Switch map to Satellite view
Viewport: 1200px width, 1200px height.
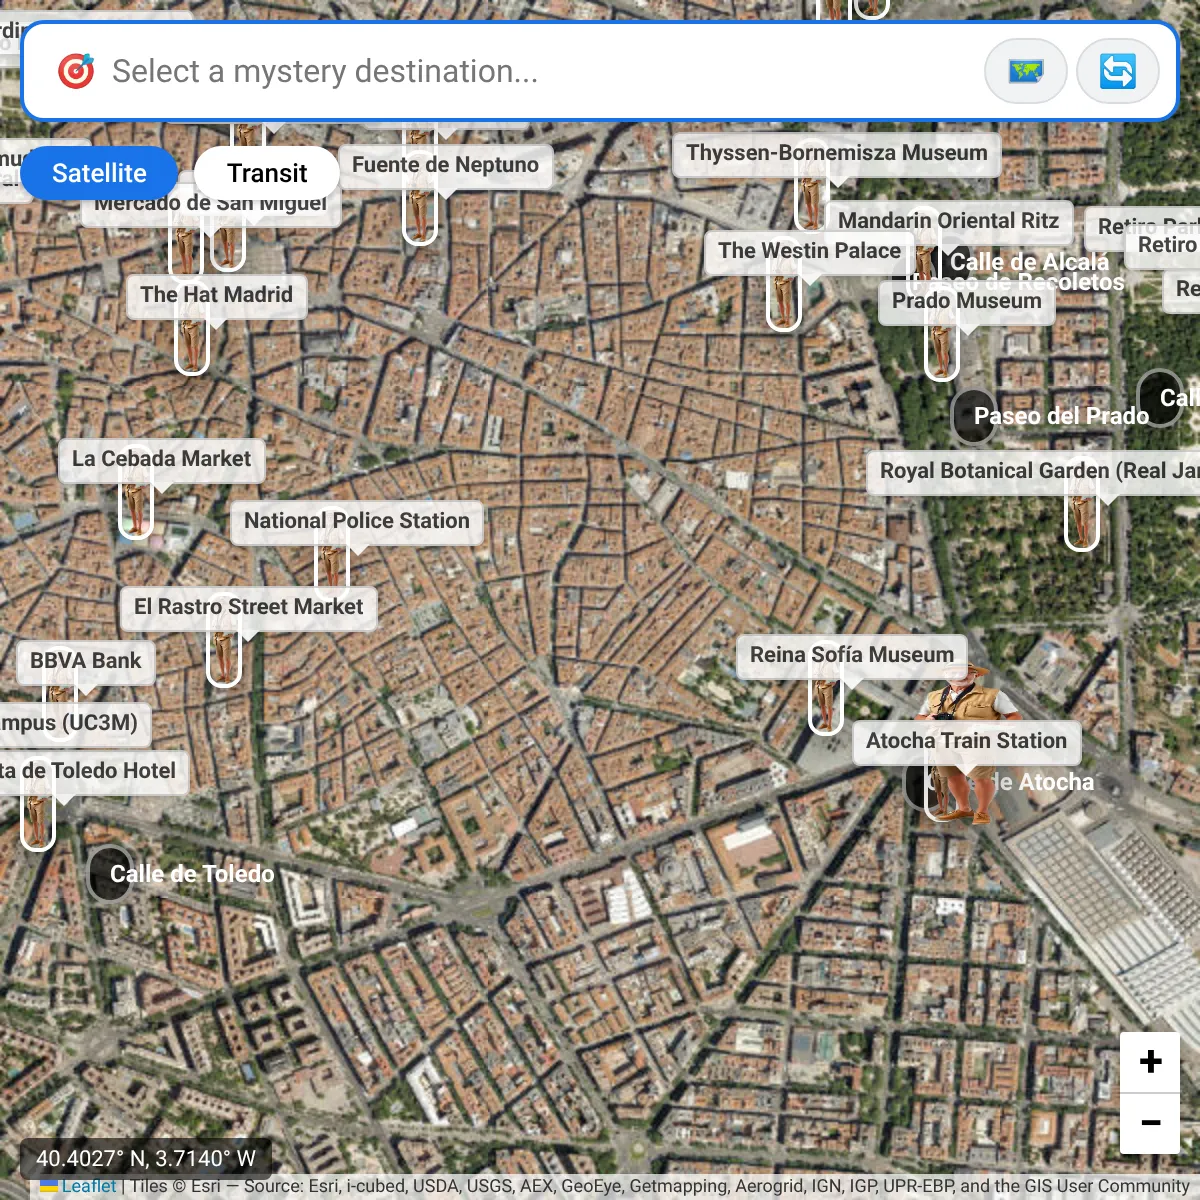99,173
